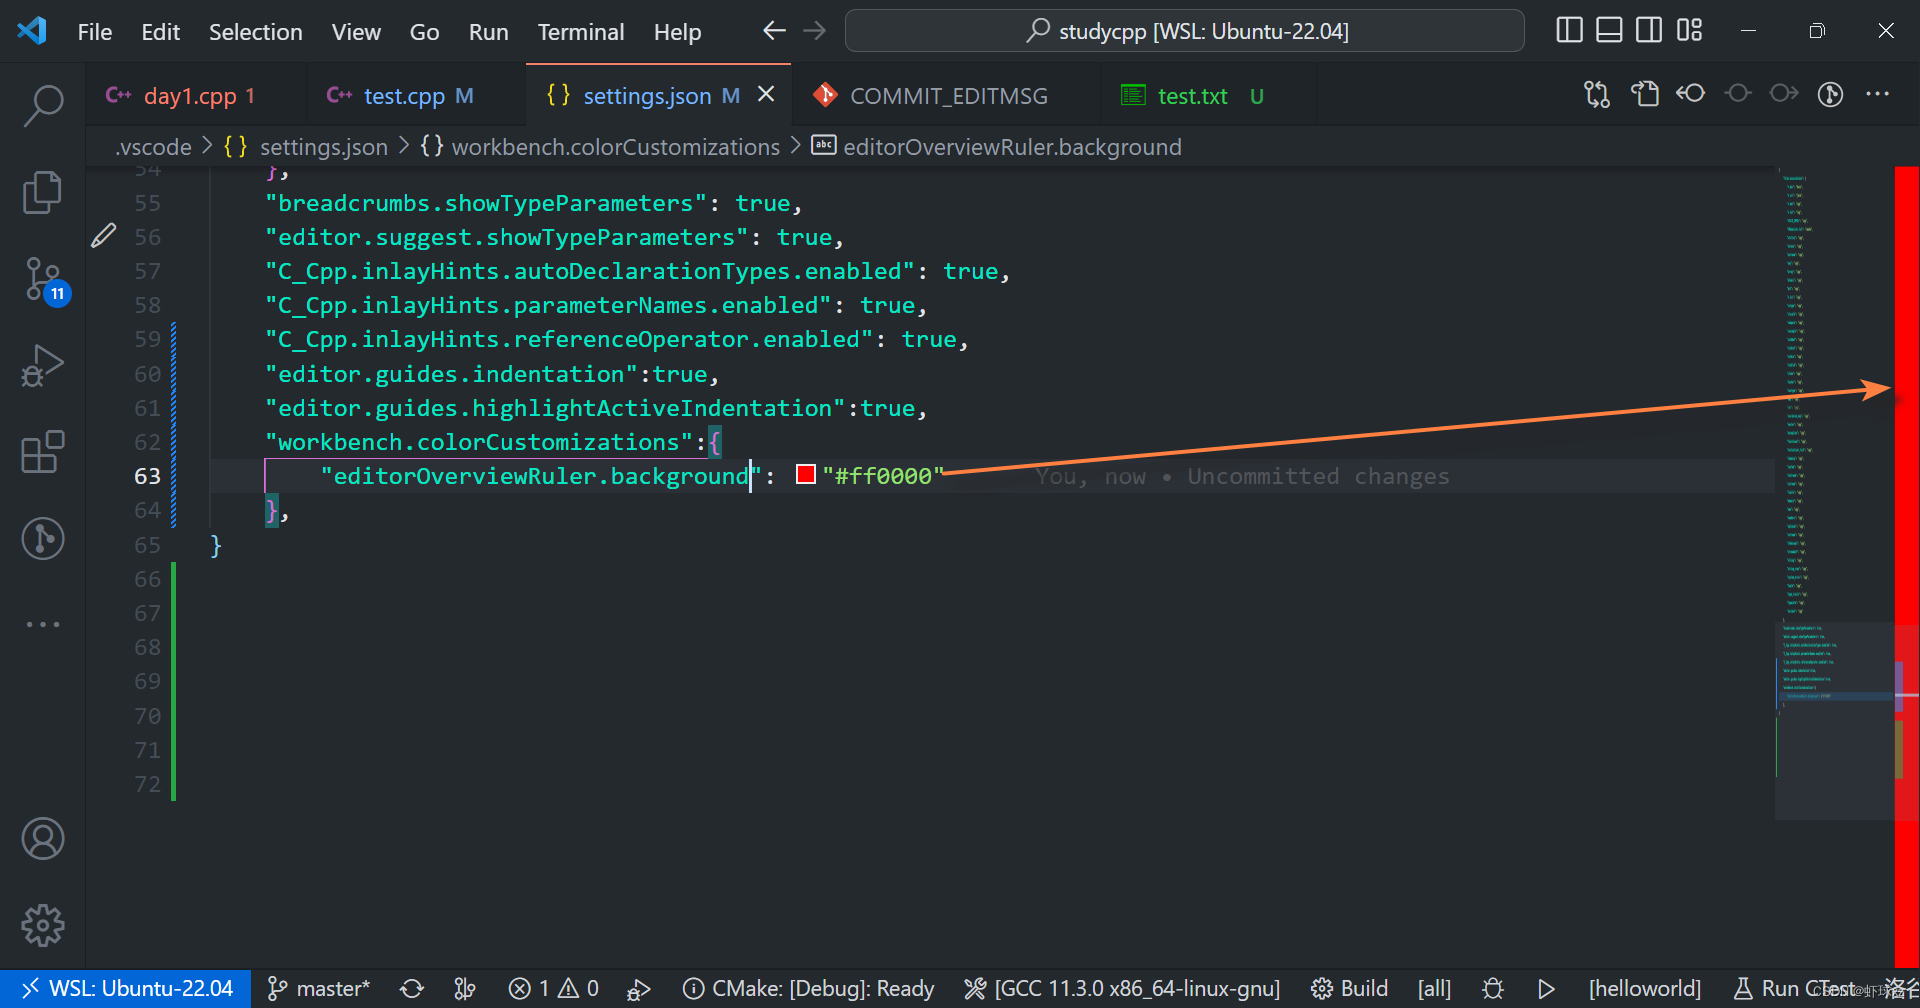Screen dimensions: 1920x1008
Task: Click the CMake Build button
Action: (1350, 989)
